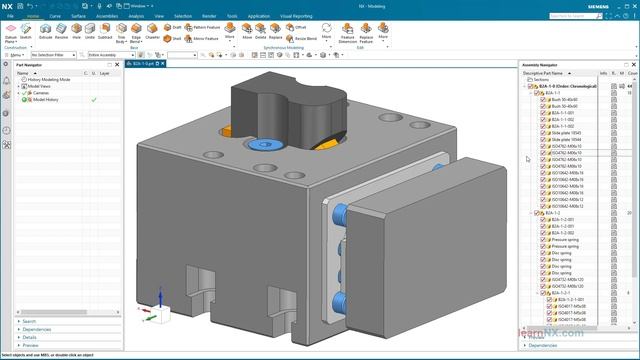Viewport: 640px width, 360px height.
Task: Choose the Chamfer tool
Action: (x=152, y=31)
